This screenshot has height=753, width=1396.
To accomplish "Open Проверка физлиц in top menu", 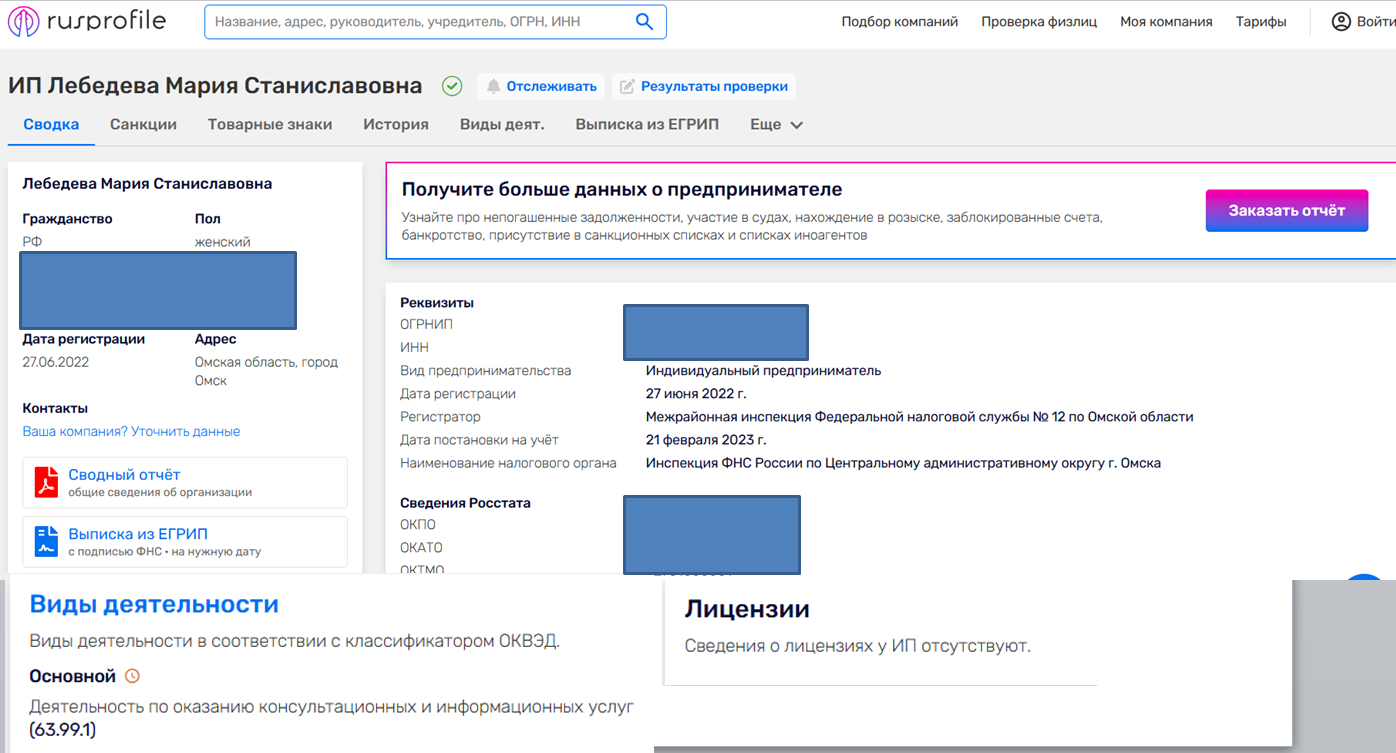I will pyautogui.click(x=1039, y=22).
